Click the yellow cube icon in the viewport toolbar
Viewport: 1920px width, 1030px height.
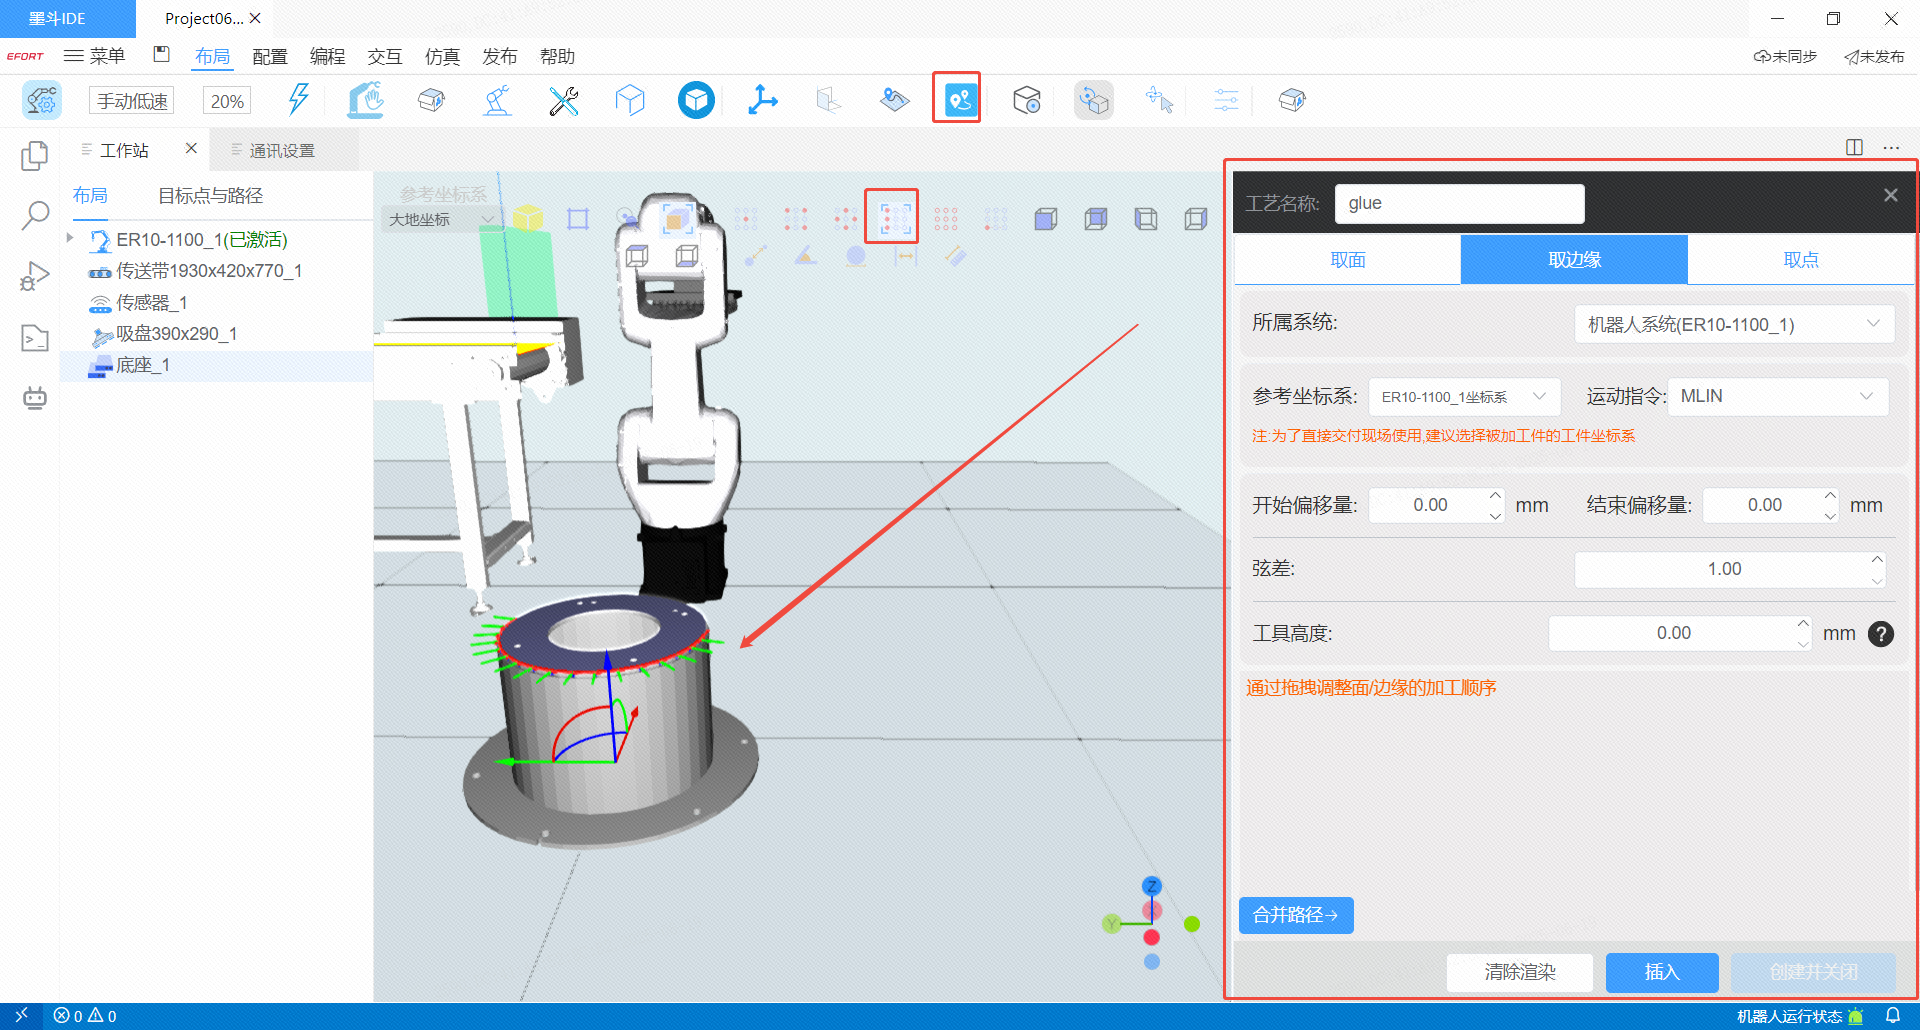click(528, 218)
